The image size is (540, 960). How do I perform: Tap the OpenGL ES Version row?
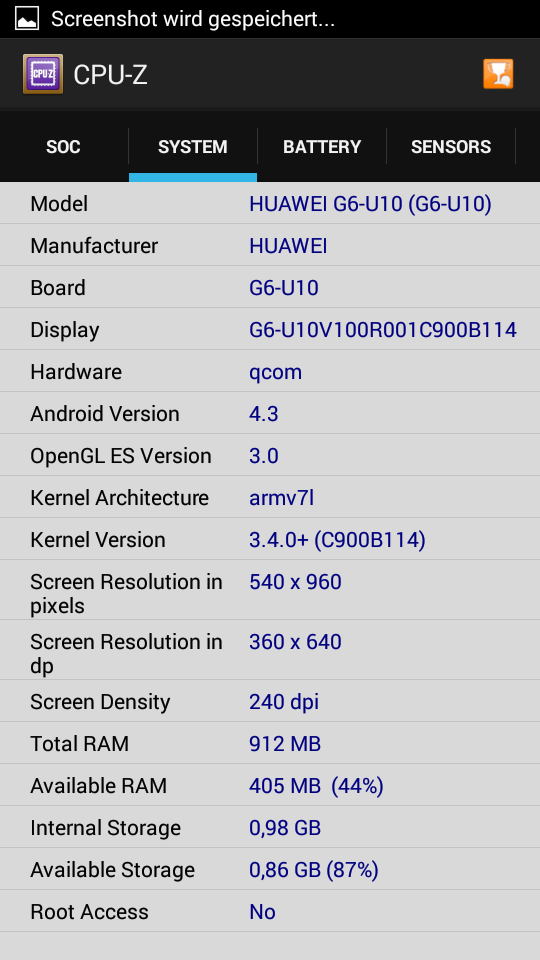270,456
